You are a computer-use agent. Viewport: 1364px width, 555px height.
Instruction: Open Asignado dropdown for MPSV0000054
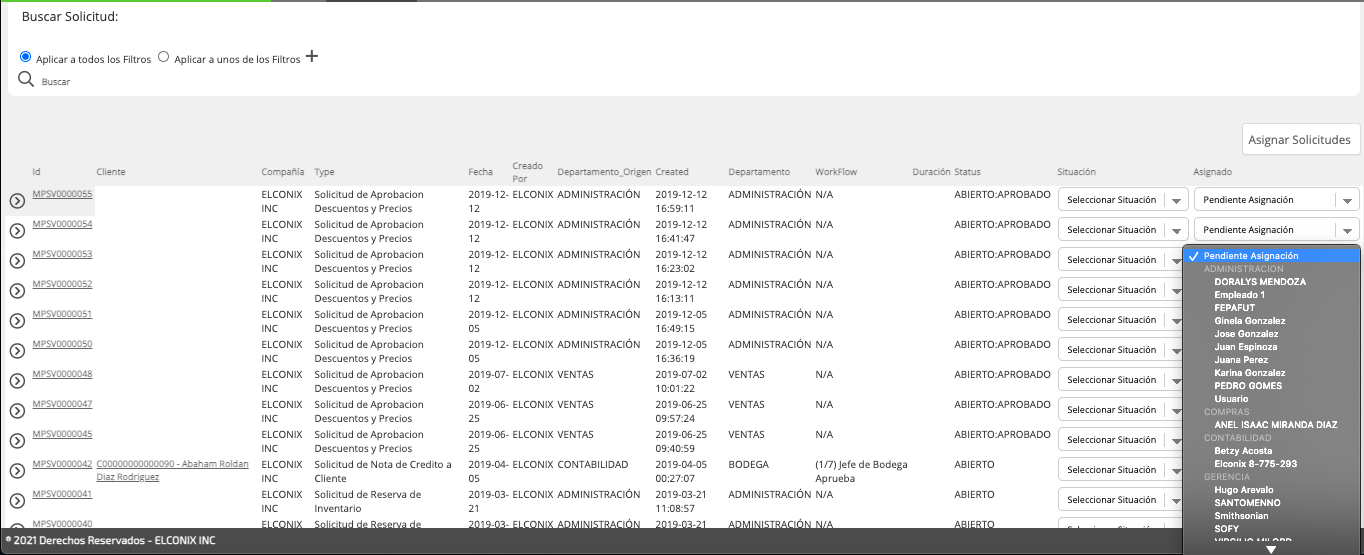1277,230
